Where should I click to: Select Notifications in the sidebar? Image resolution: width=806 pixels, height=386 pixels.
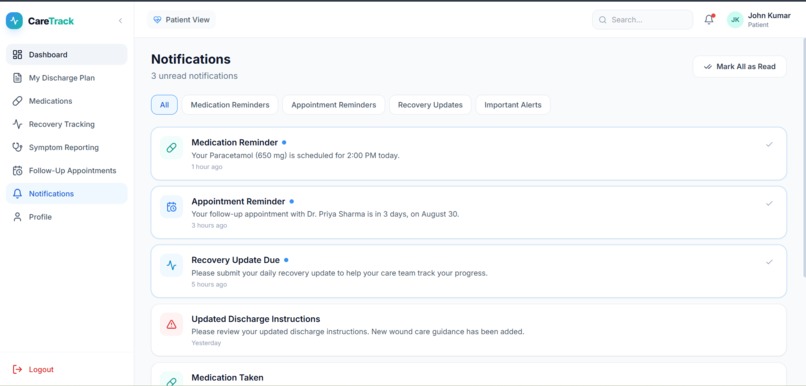(66, 193)
